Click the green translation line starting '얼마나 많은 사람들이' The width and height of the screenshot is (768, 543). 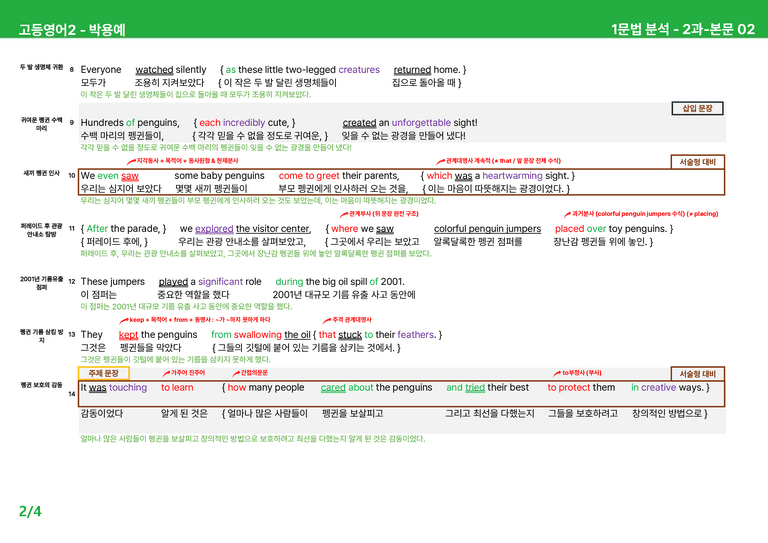tap(253, 439)
